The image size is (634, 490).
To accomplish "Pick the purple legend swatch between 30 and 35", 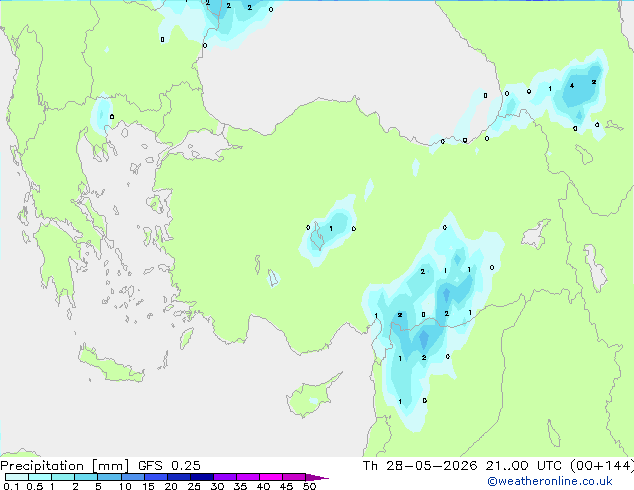I will (224, 477).
